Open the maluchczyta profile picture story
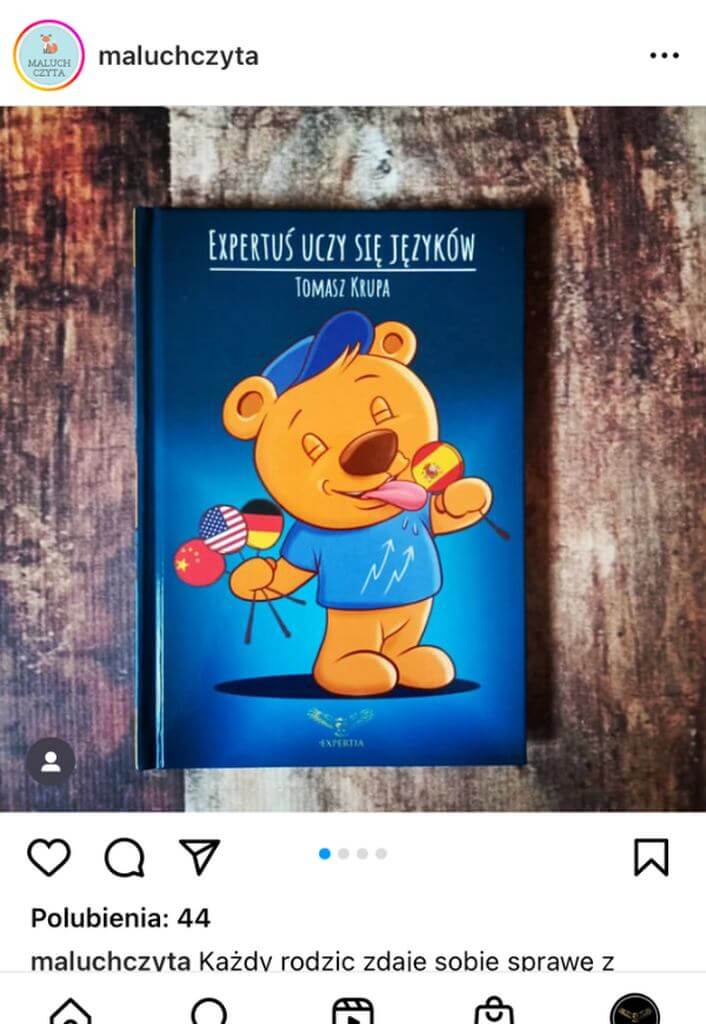The height and width of the screenshot is (1024, 706). 49,56
